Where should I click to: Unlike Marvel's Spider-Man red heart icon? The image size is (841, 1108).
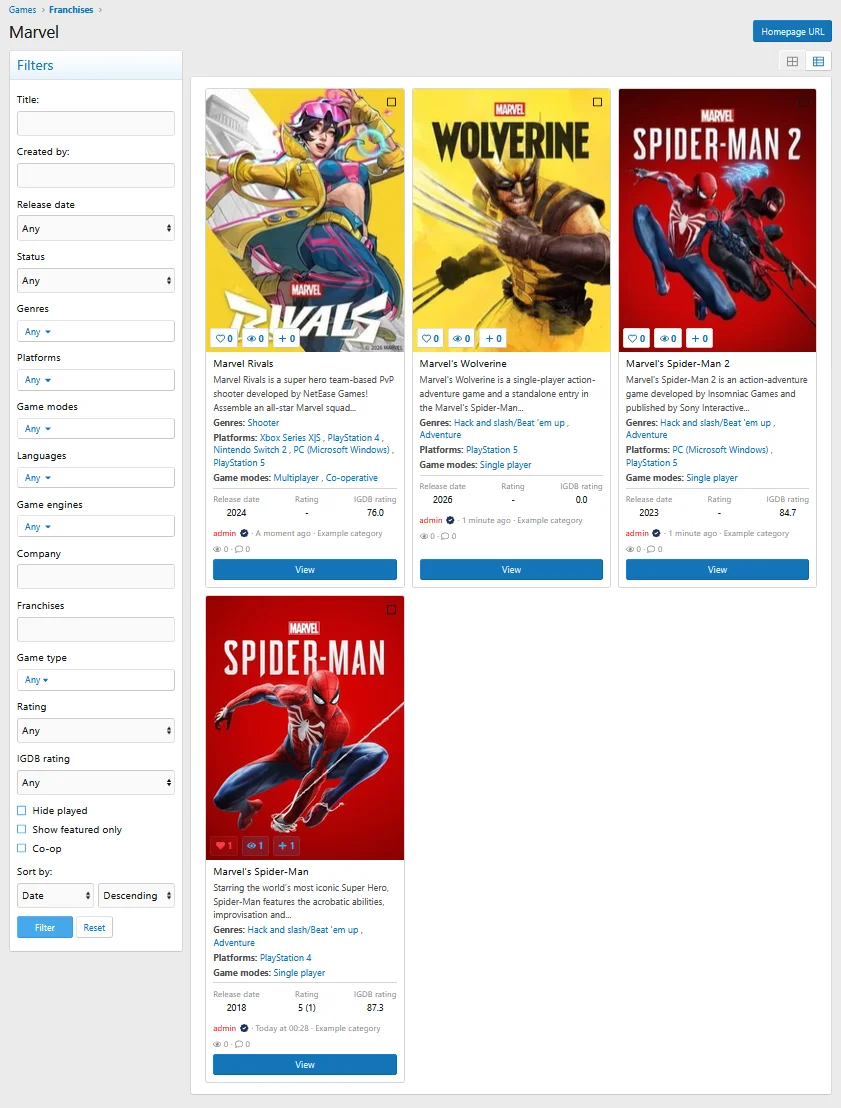(224, 845)
